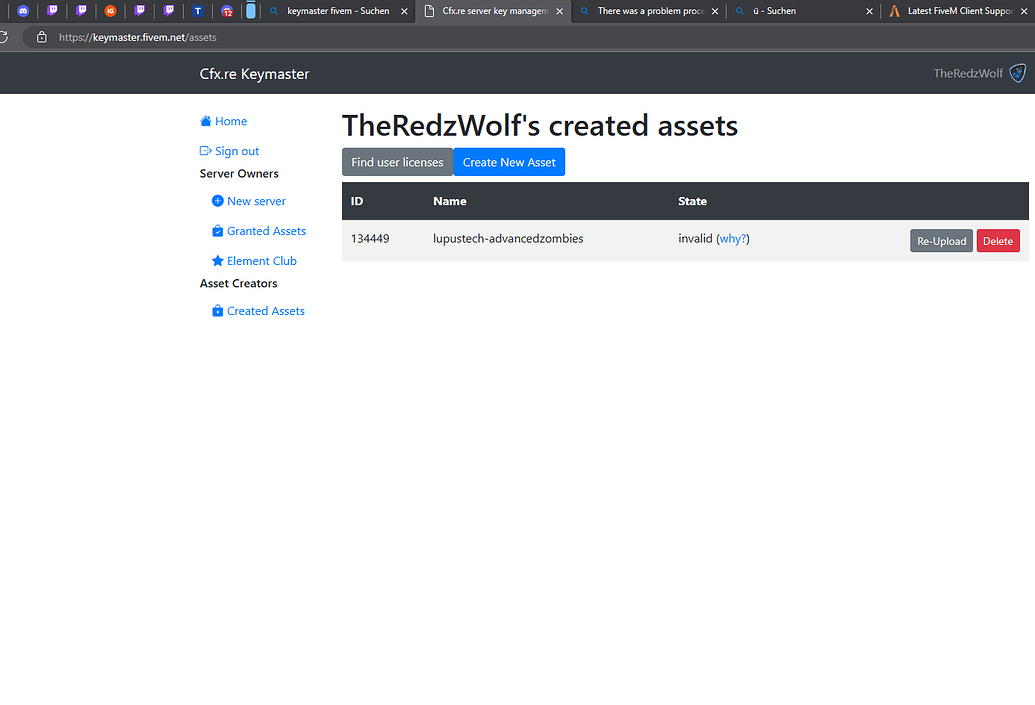Re-Upload the lupustech-advancedzombies asset

click(x=941, y=241)
